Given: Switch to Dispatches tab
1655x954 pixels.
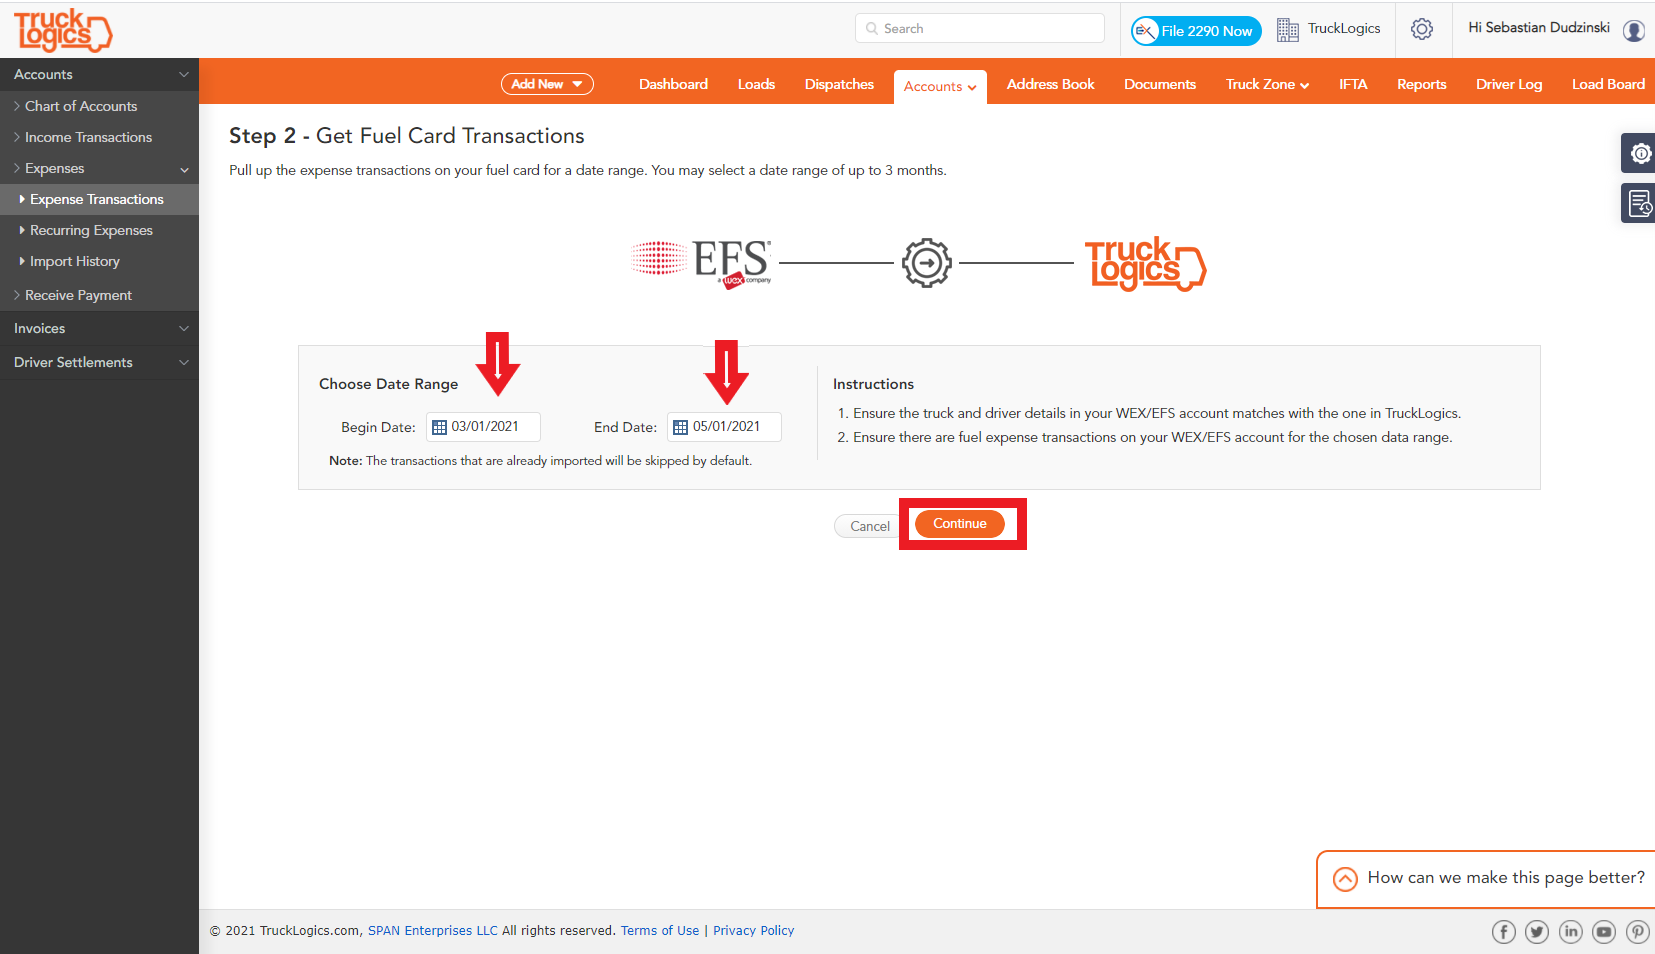Looking at the screenshot, I should click(839, 84).
